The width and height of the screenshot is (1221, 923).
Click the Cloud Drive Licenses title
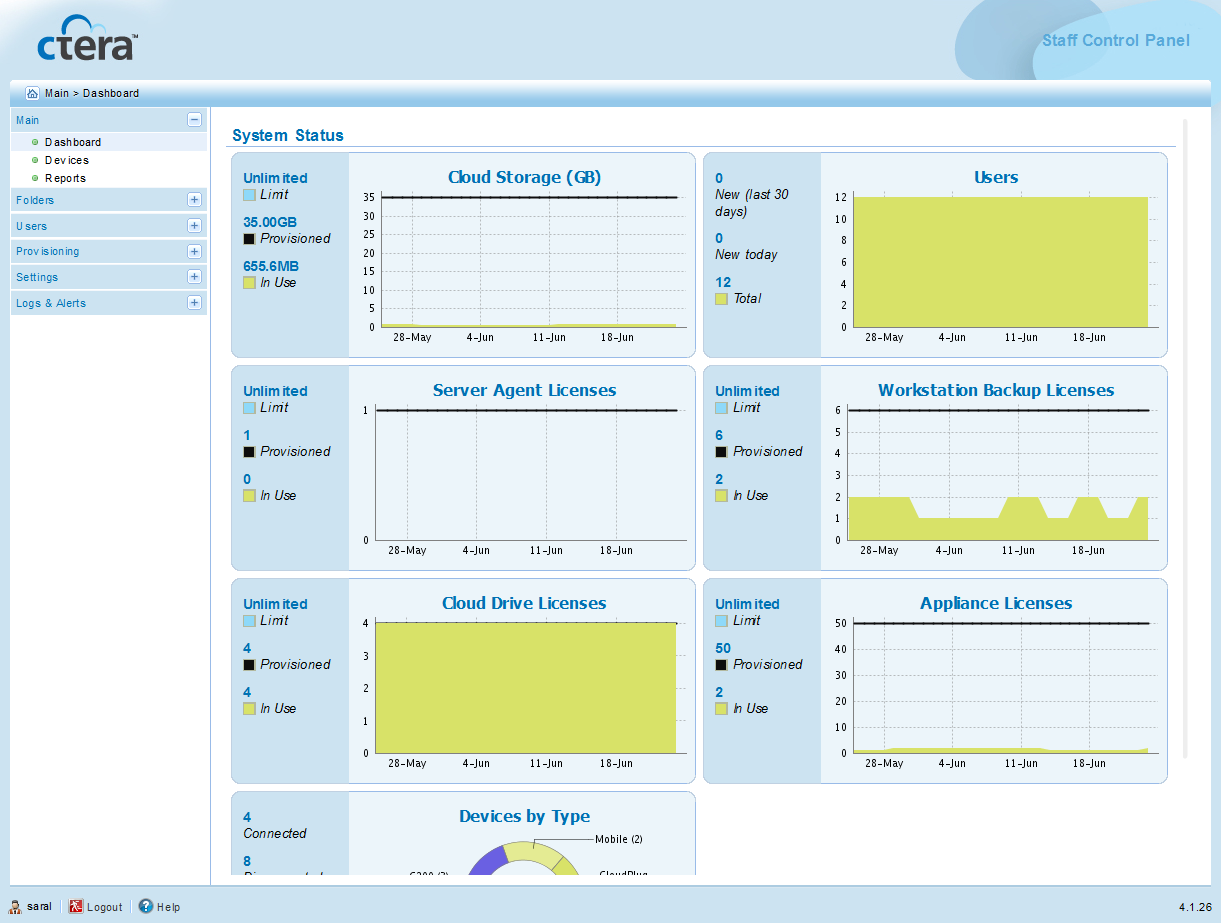(x=524, y=604)
